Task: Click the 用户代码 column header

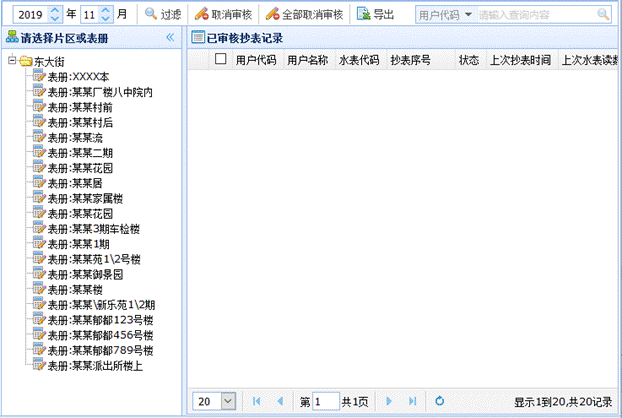Action: (x=256, y=60)
